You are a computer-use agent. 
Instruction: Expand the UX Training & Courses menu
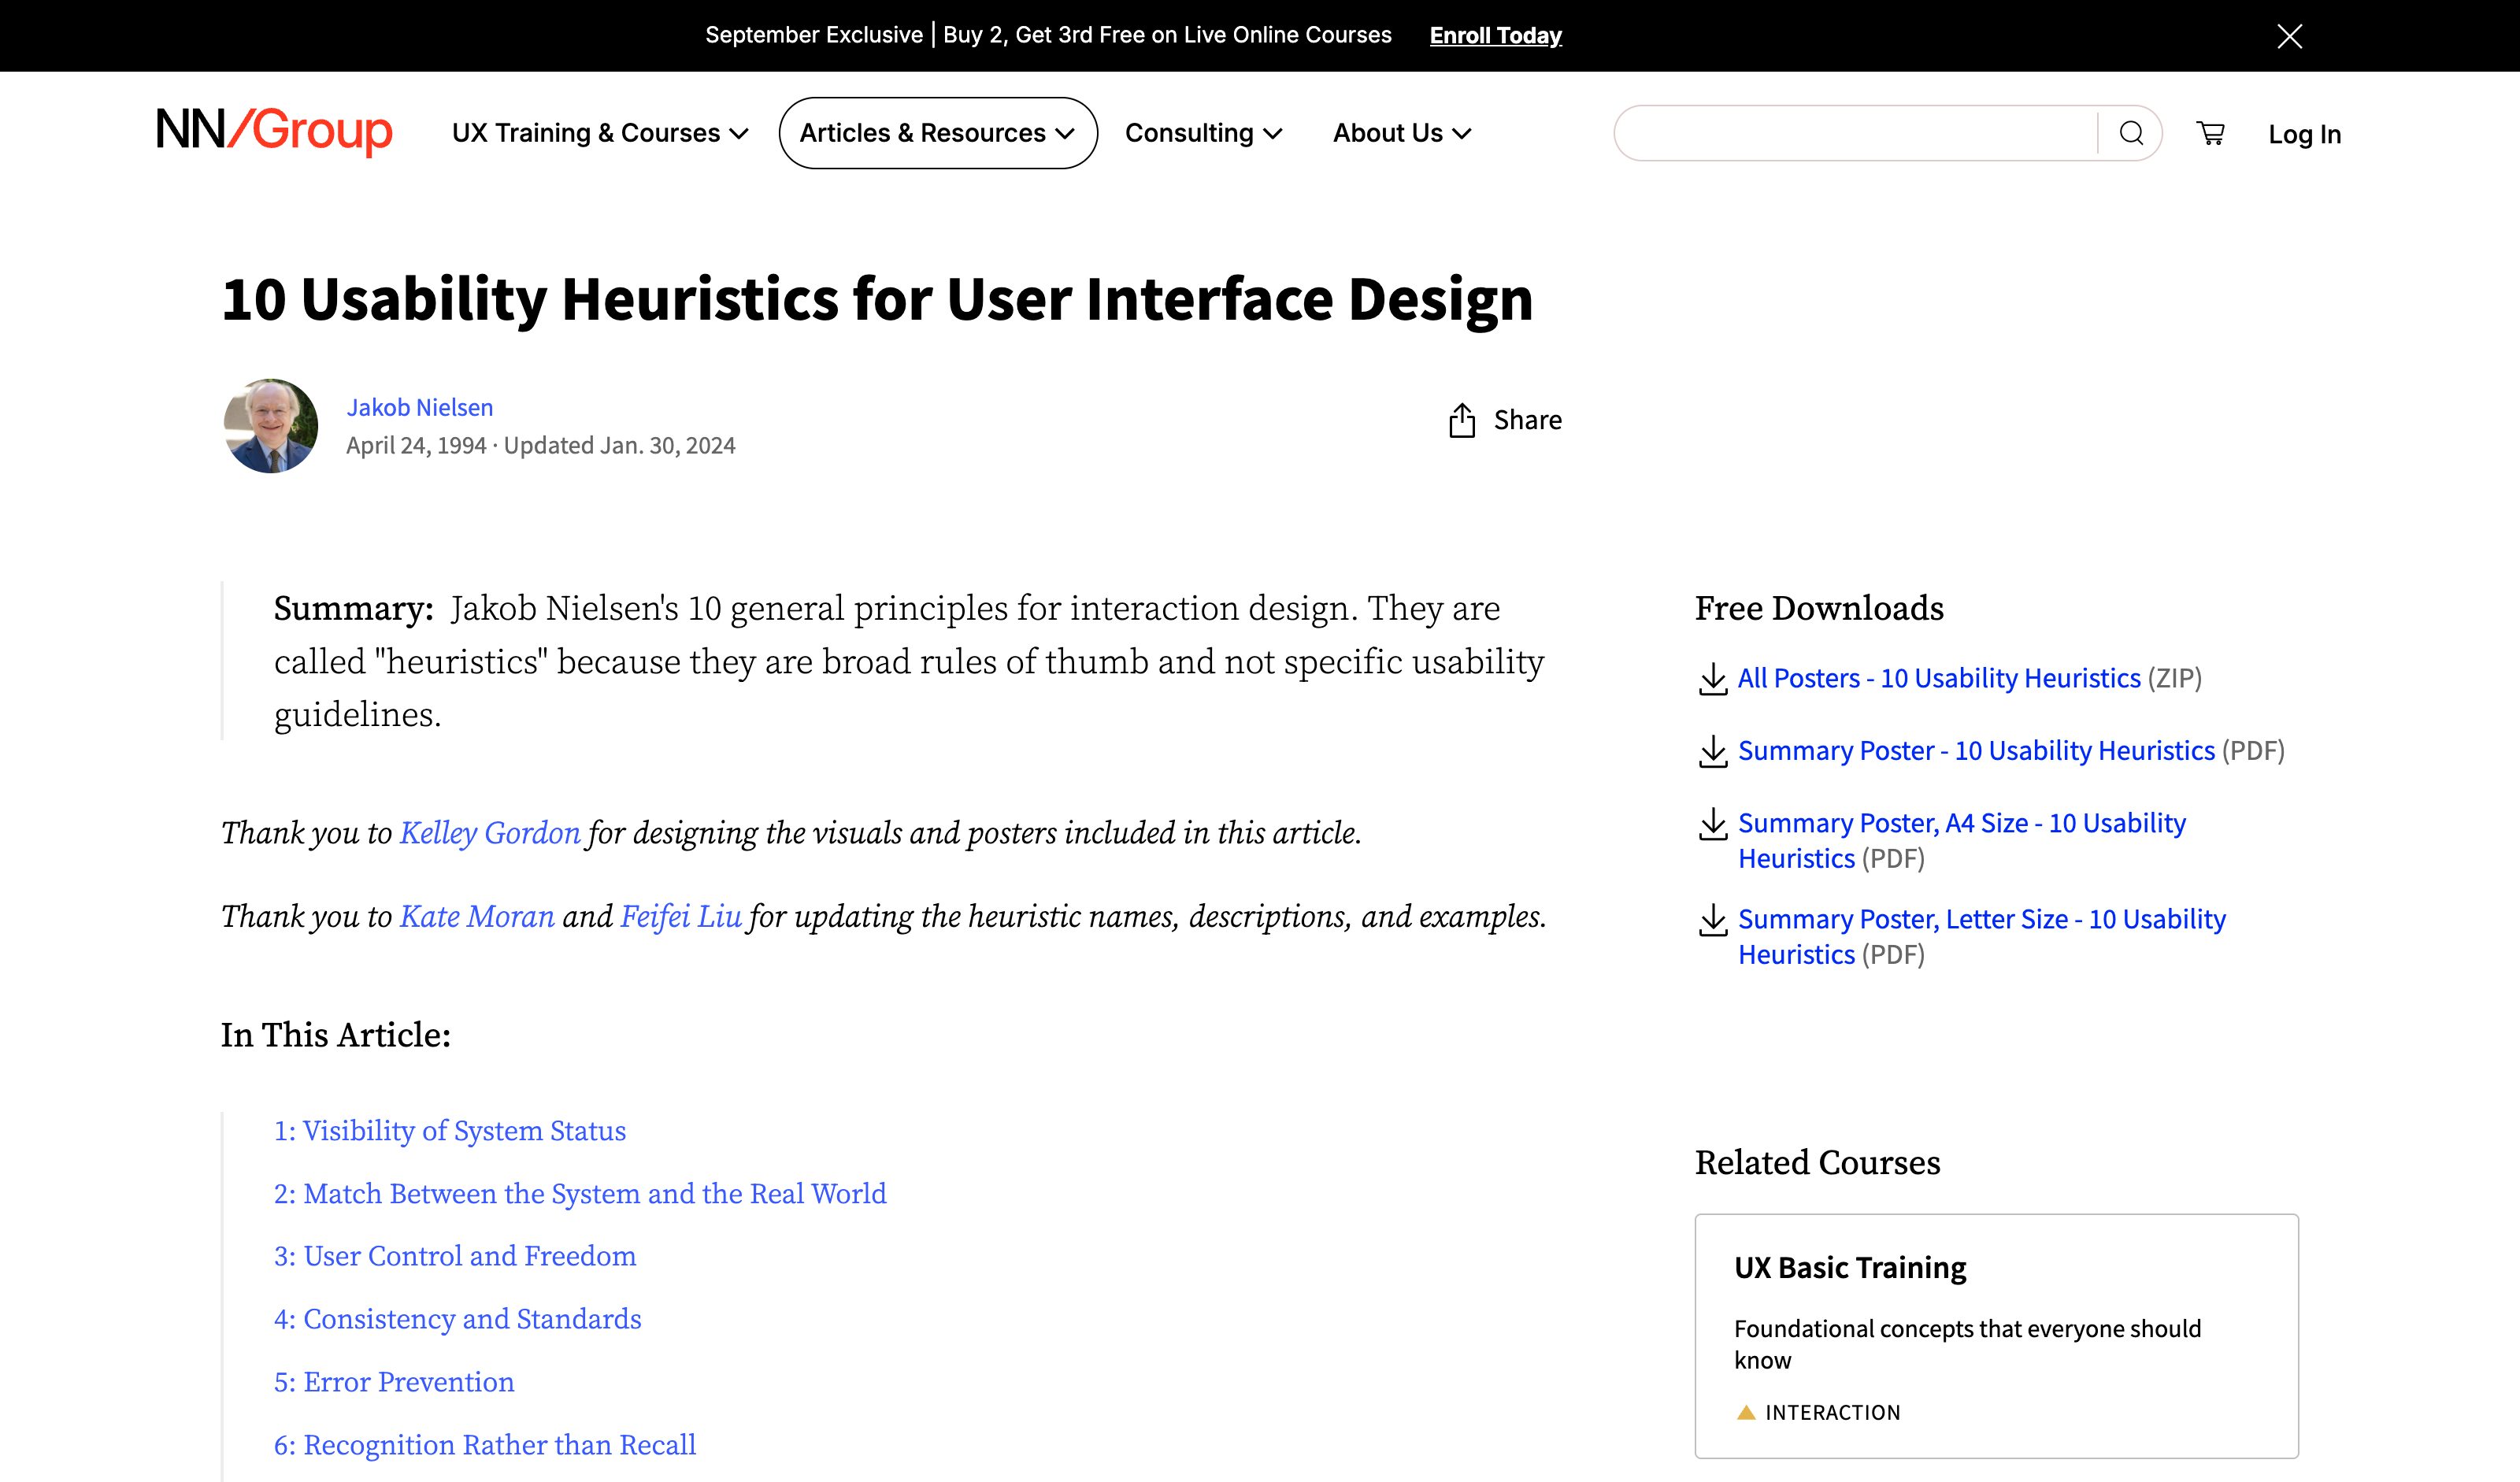tap(600, 133)
